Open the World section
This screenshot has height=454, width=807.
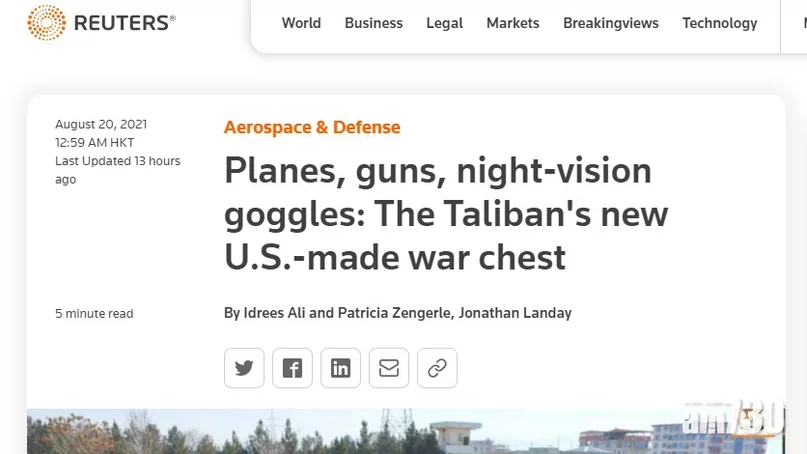click(x=301, y=23)
